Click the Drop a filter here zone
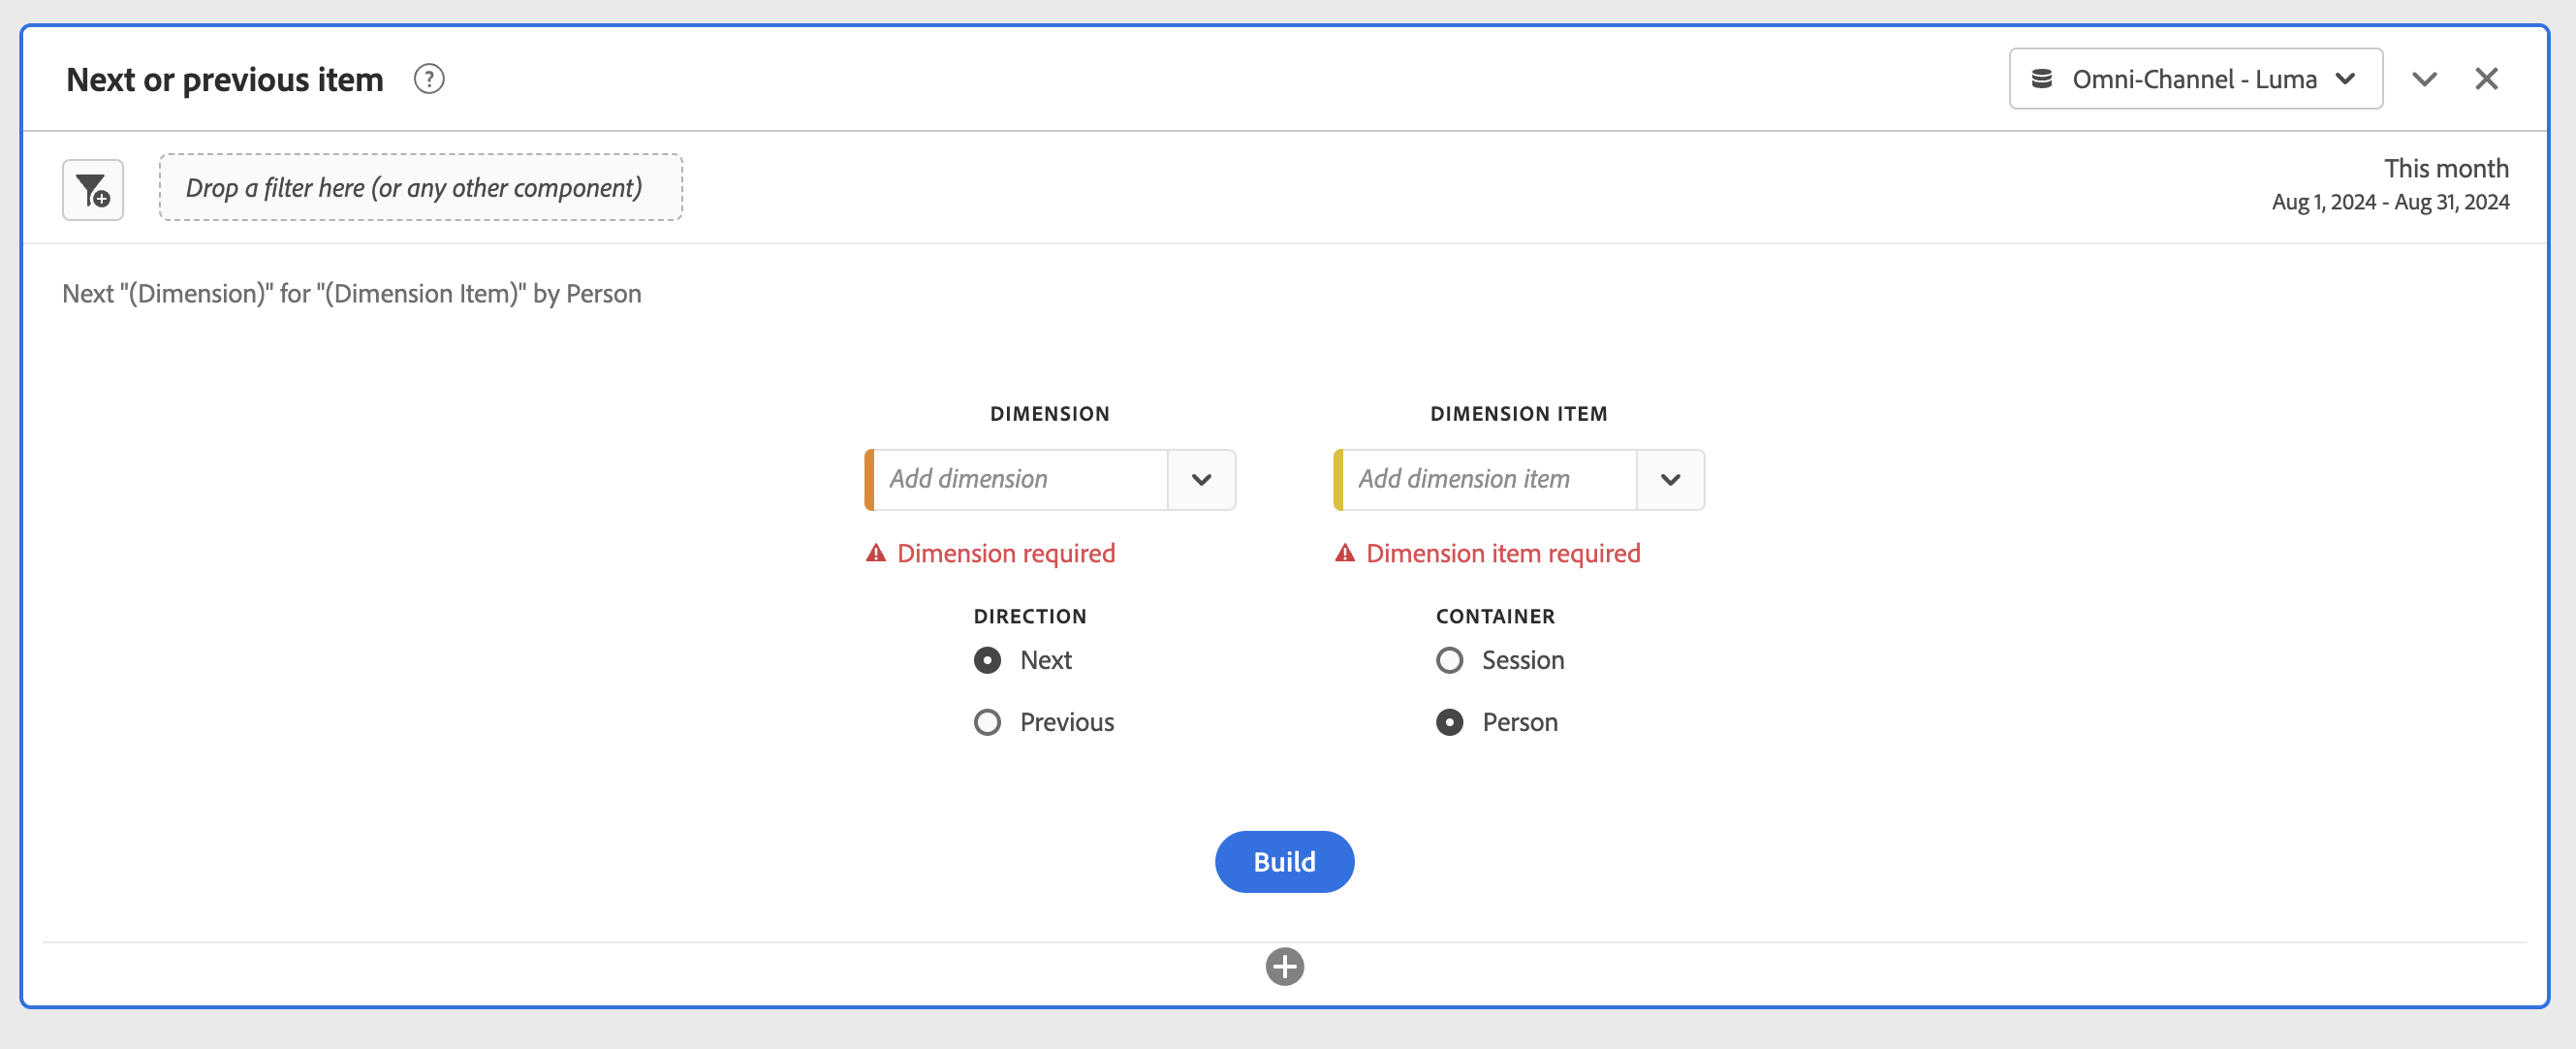The height and width of the screenshot is (1049, 2576). [x=420, y=188]
